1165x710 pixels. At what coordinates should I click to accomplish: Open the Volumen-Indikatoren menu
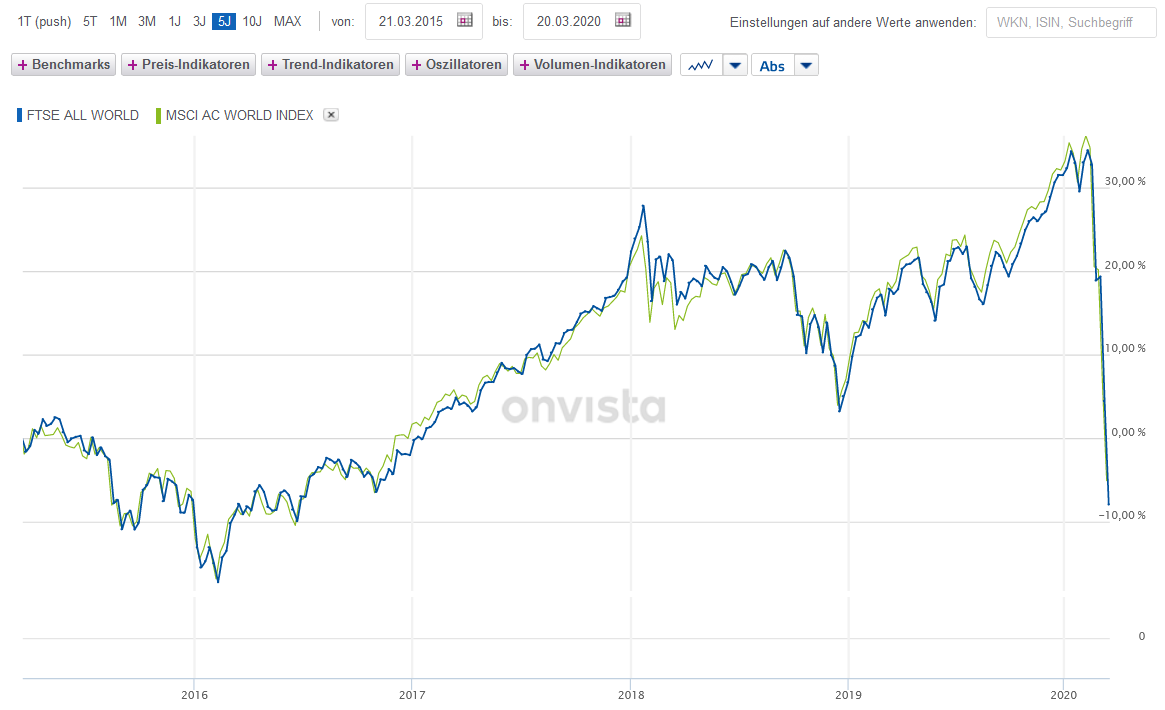point(592,65)
